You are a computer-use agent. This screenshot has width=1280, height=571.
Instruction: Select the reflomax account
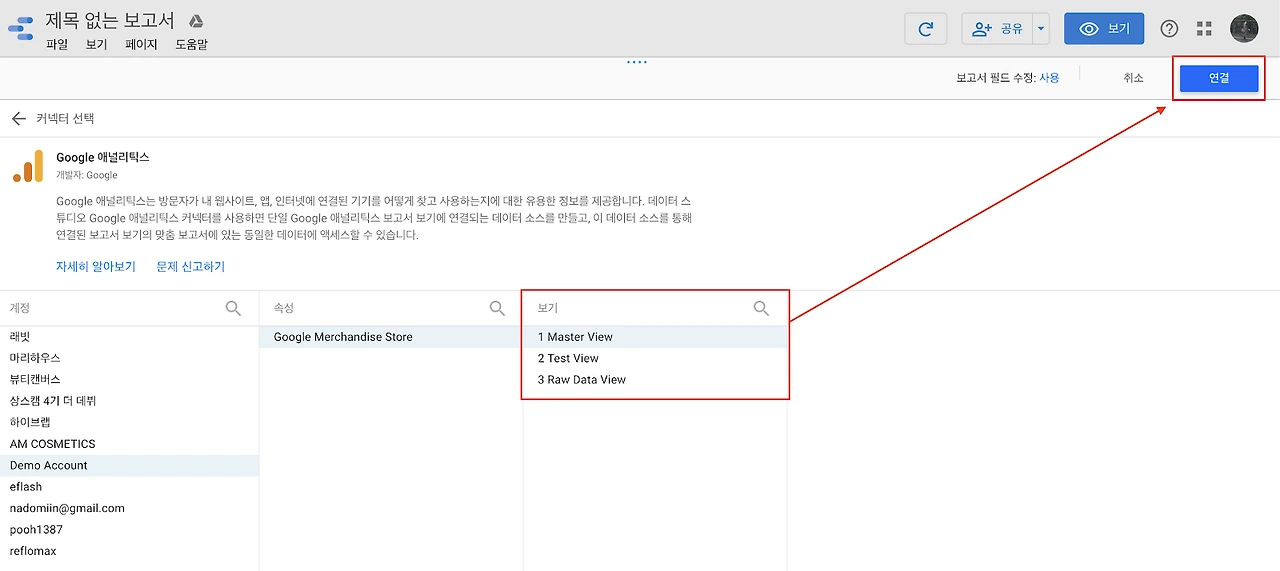(x=129, y=551)
